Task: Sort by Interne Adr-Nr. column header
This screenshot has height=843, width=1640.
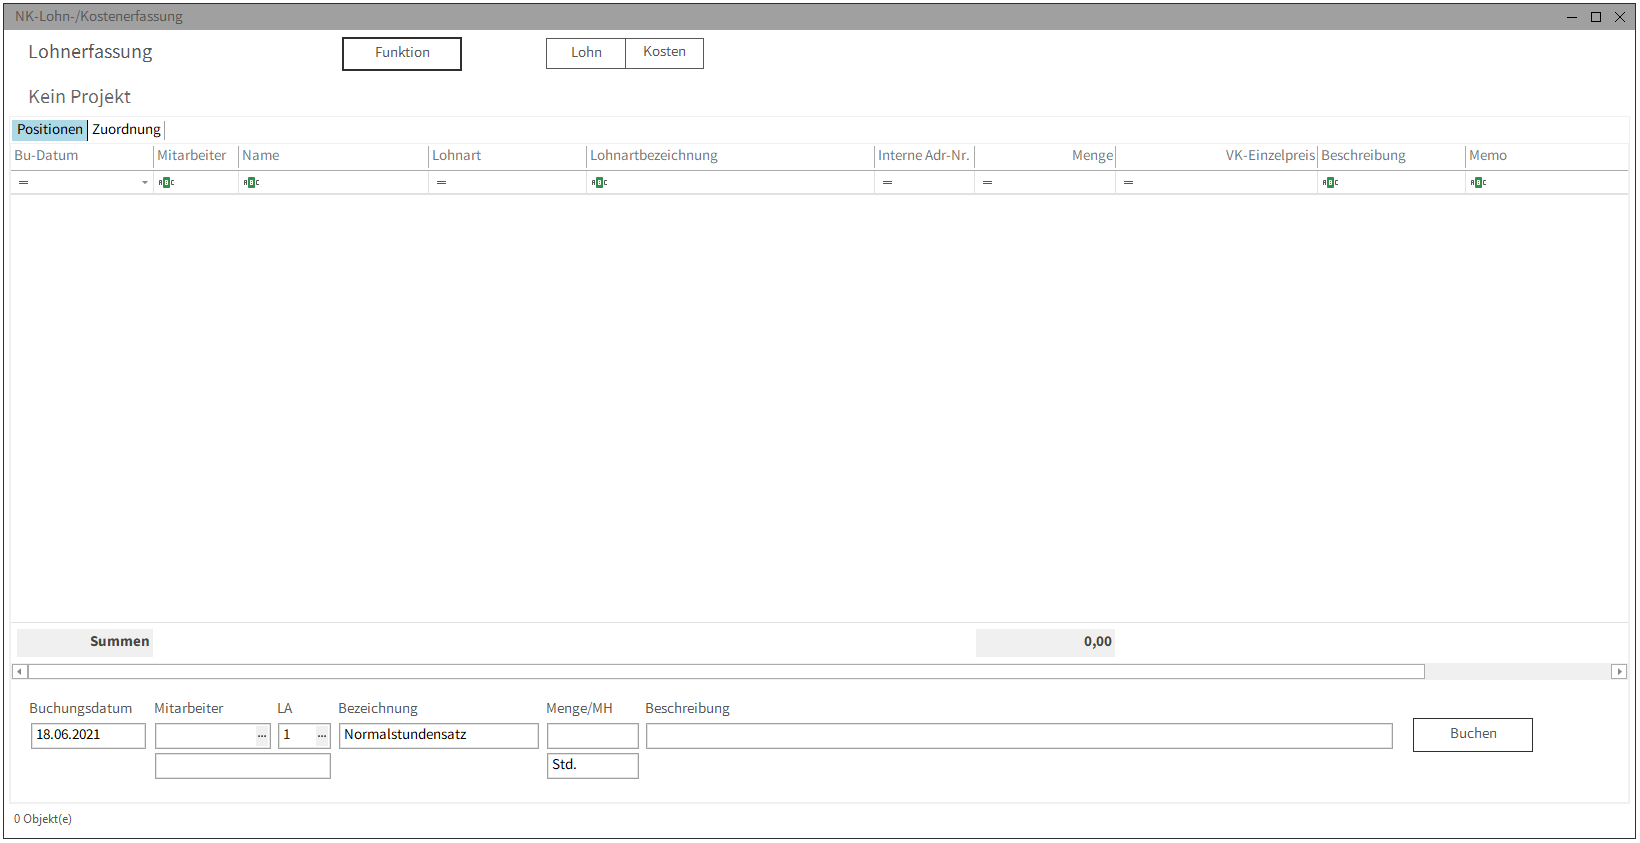Action: coord(924,156)
